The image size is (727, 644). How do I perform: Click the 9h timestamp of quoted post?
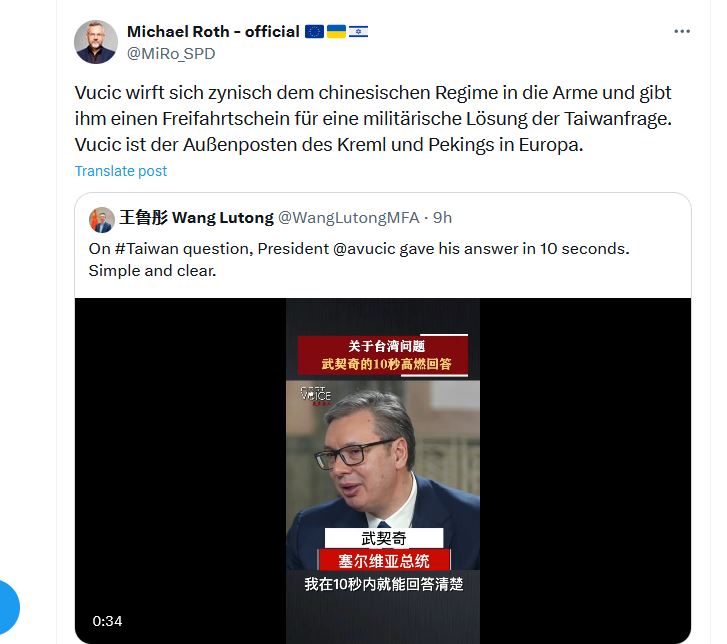(x=442, y=217)
